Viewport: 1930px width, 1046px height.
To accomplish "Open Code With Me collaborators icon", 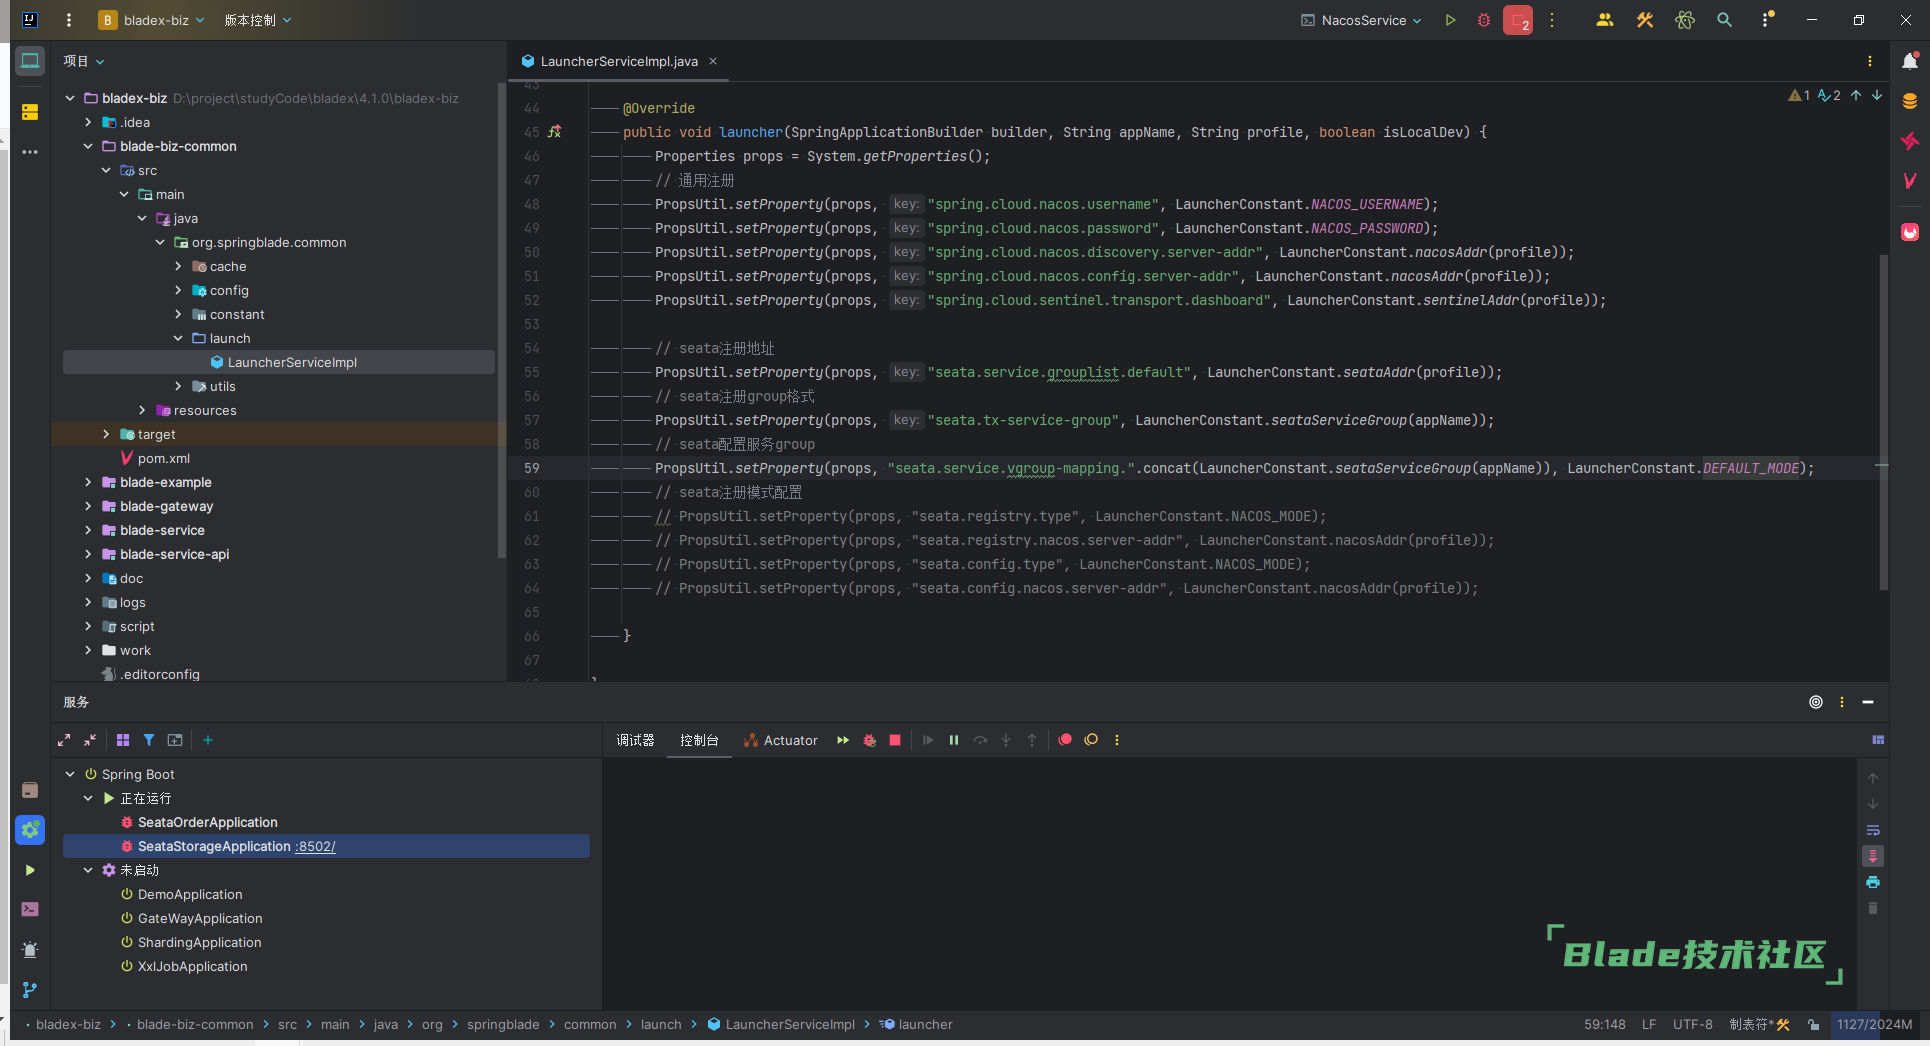I will coord(1605,20).
